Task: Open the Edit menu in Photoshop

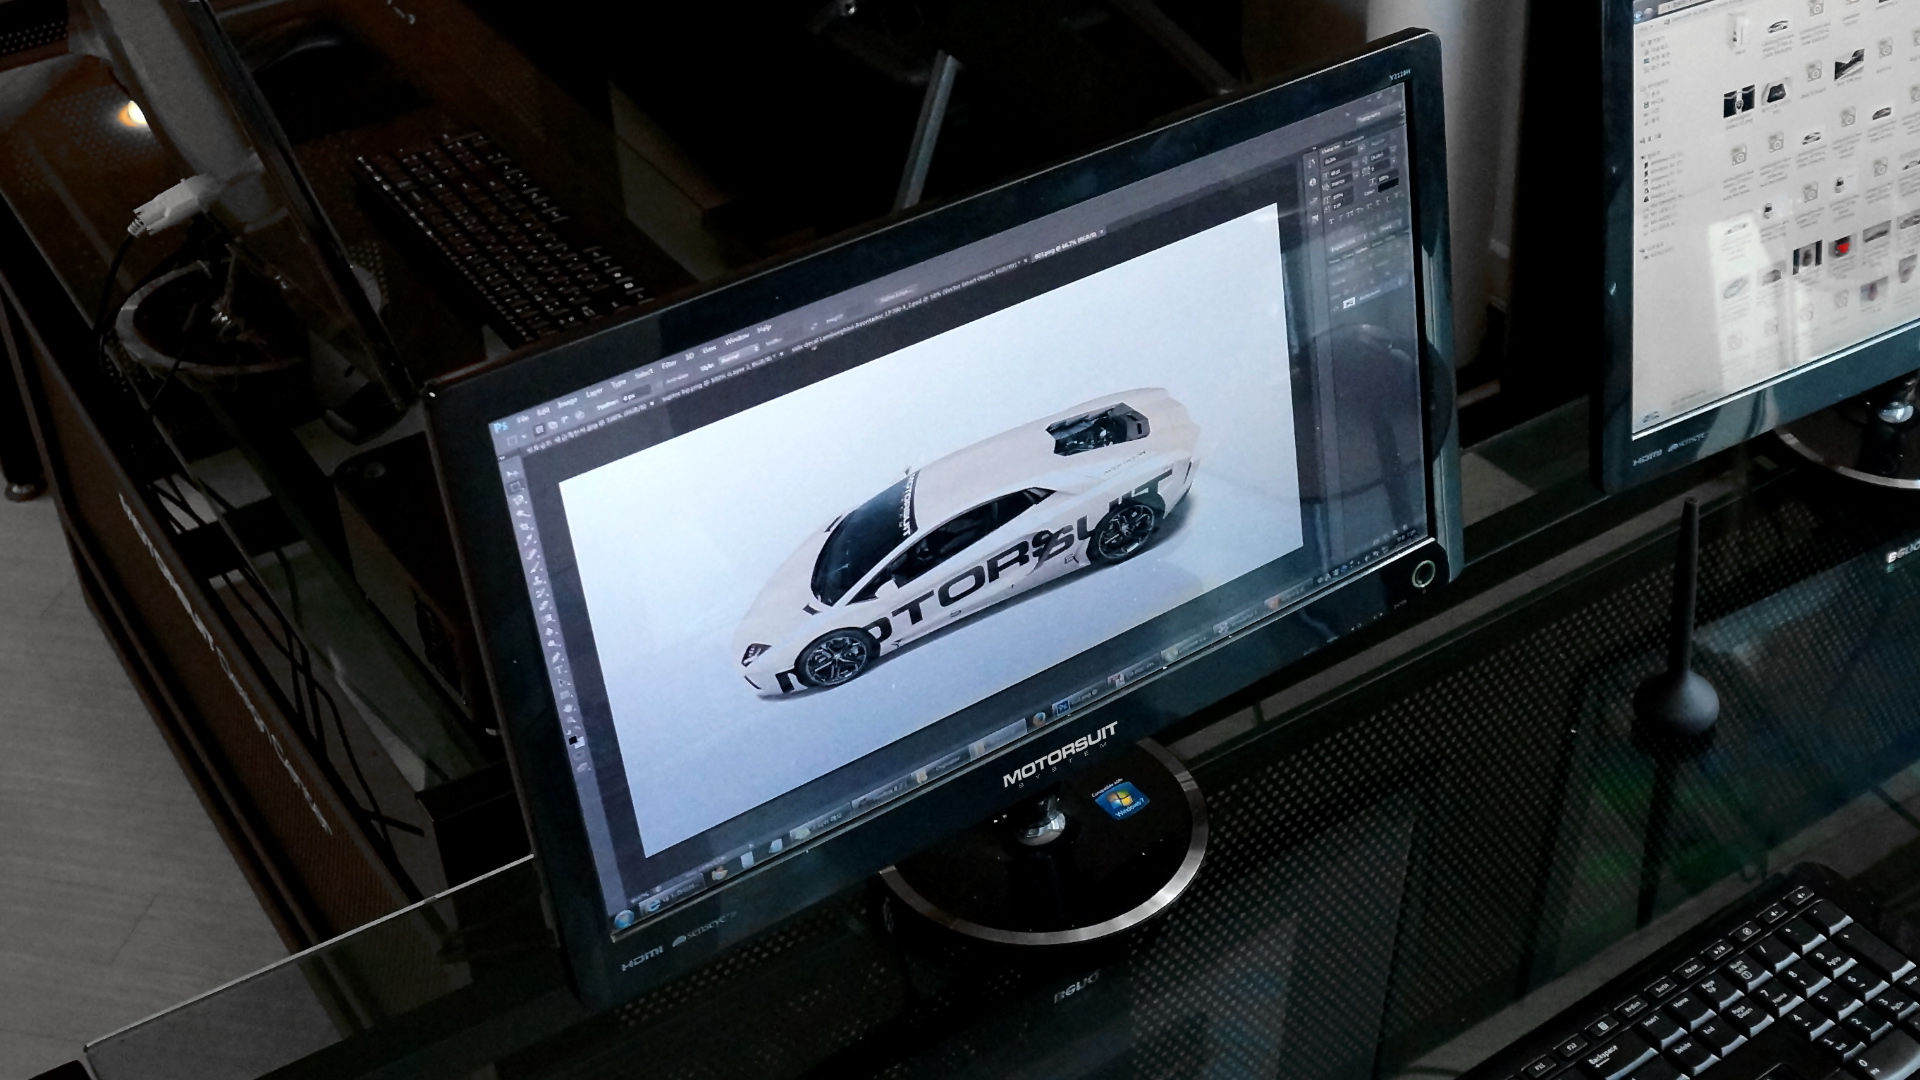Action: tap(543, 411)
